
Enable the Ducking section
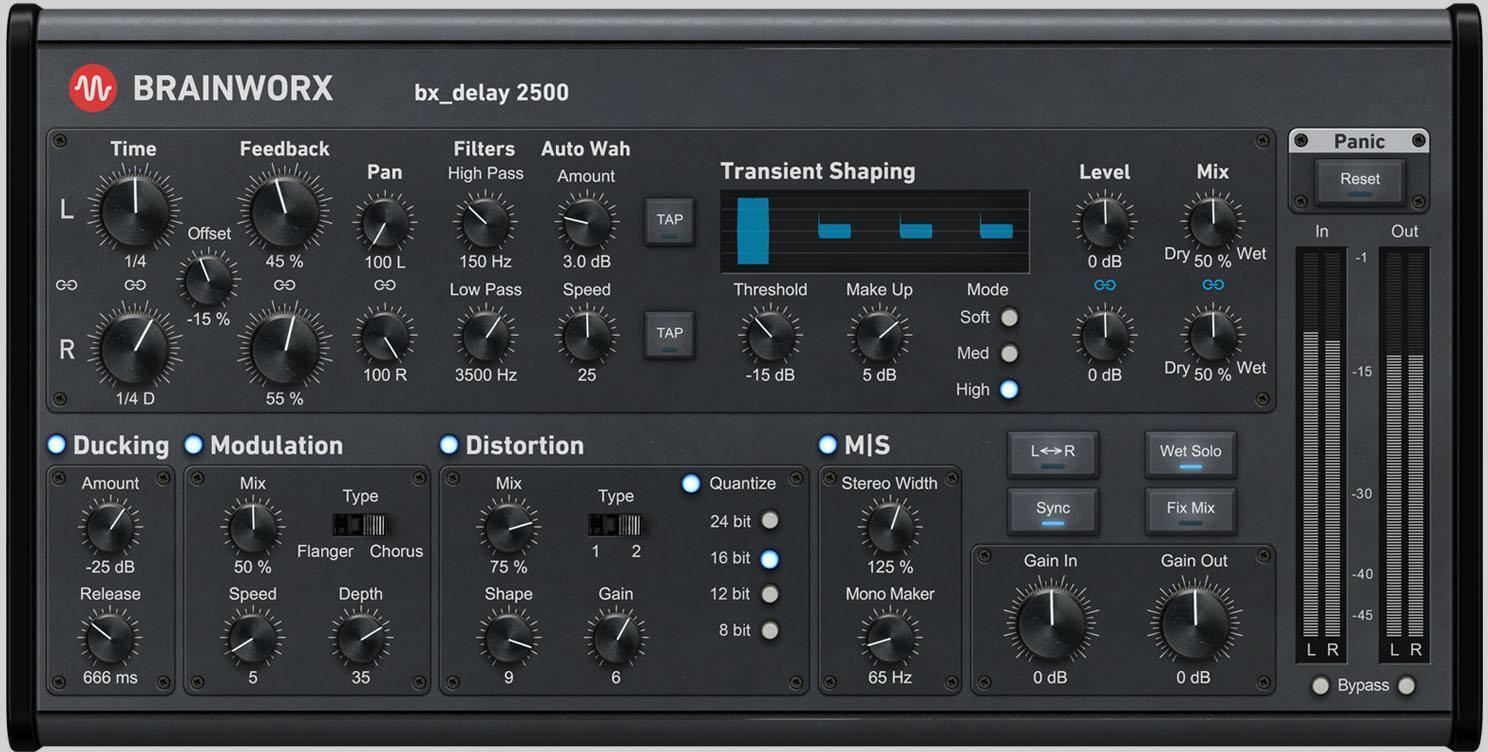(x=57, y=444)
